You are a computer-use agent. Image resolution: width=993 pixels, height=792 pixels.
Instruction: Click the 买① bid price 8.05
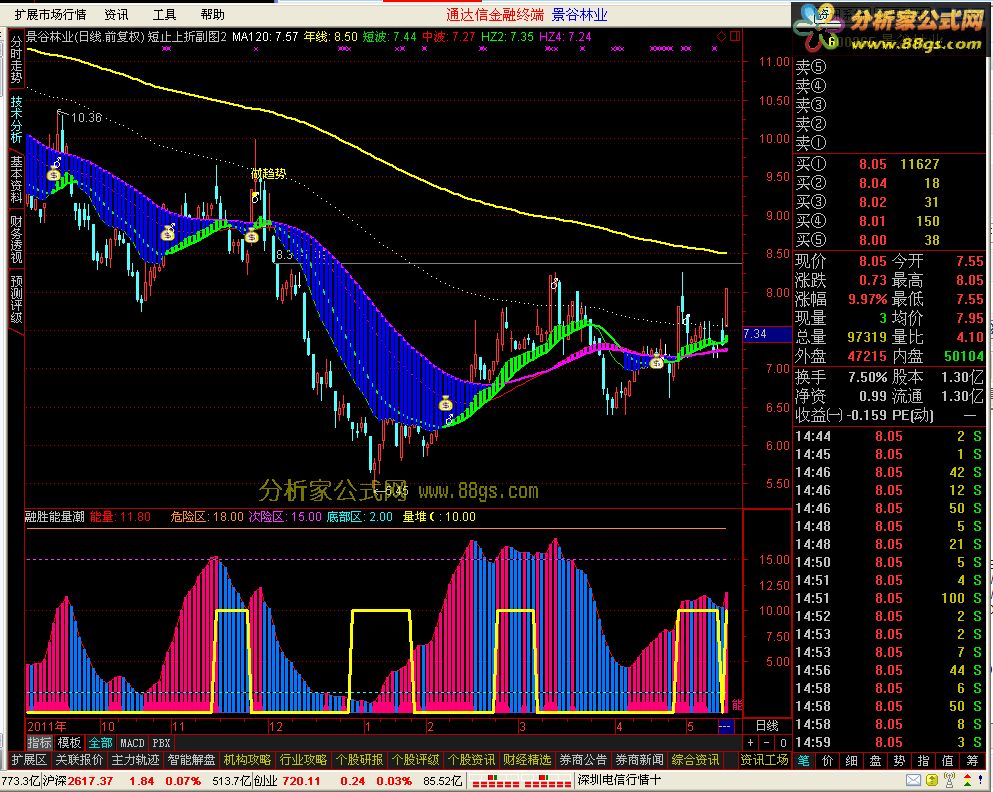[x=873, y=164]
